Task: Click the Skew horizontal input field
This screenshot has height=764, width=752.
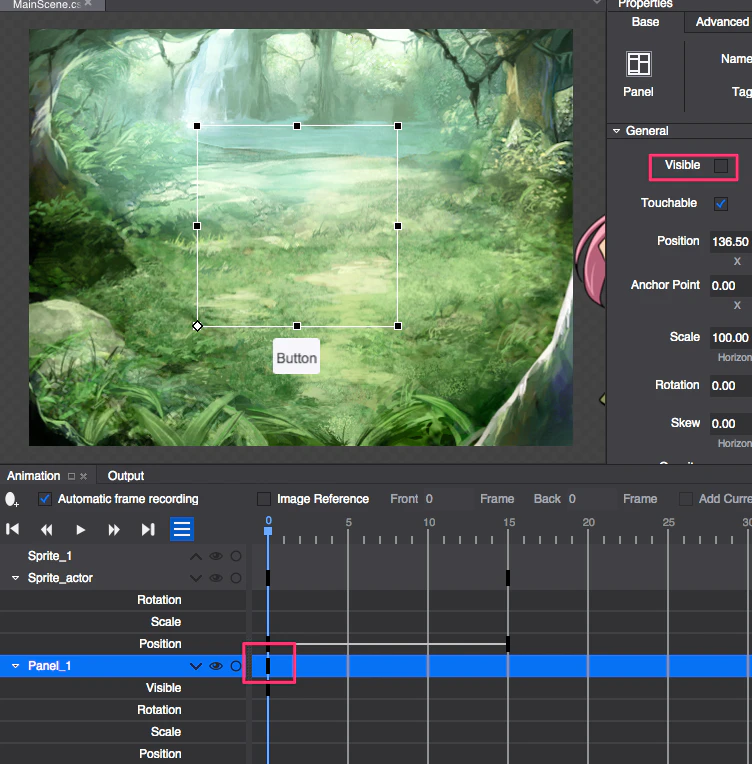Action: [731, 424]
